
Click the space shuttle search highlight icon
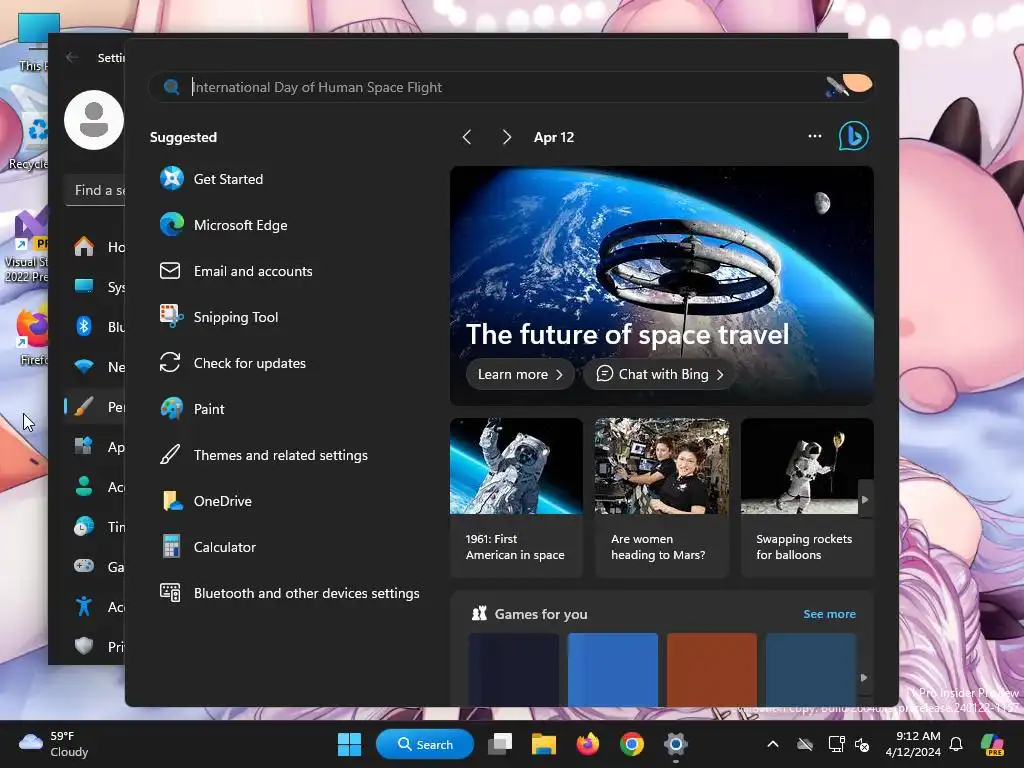tap(848, 86)
